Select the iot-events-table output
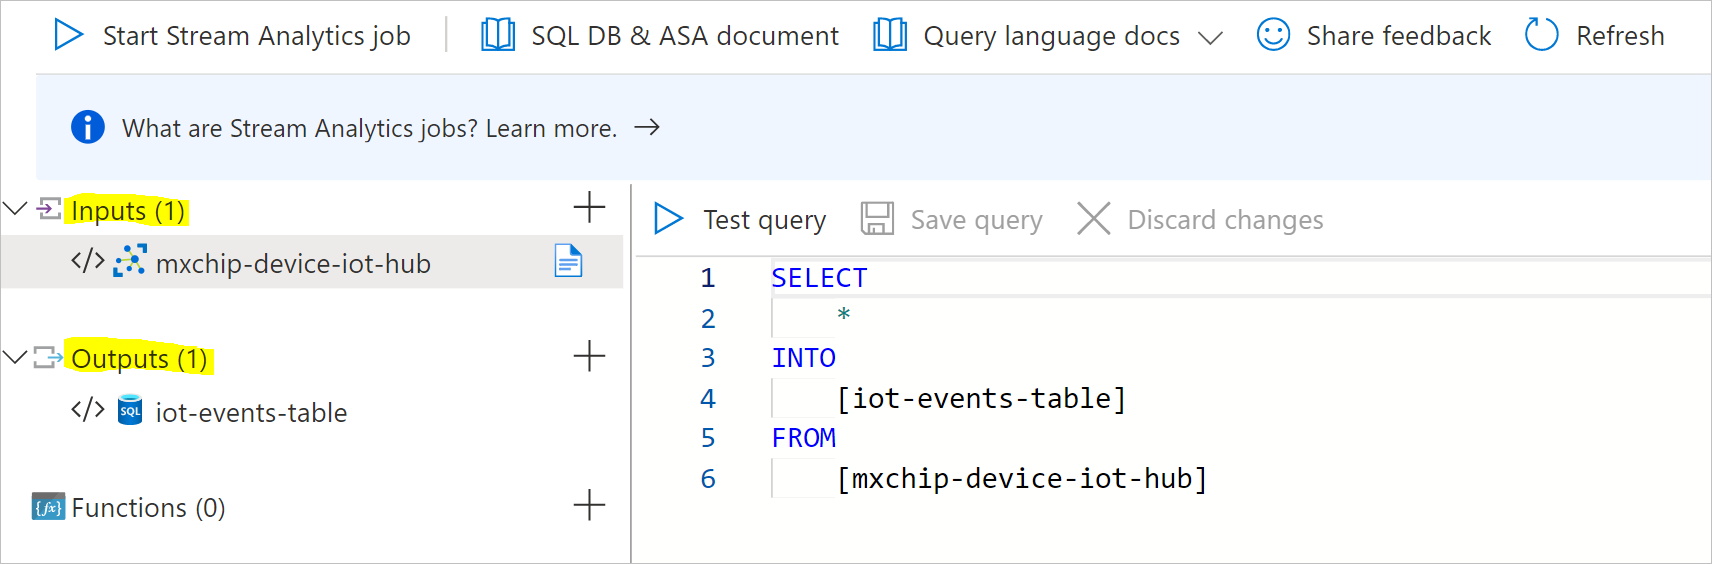 (251, 413)
